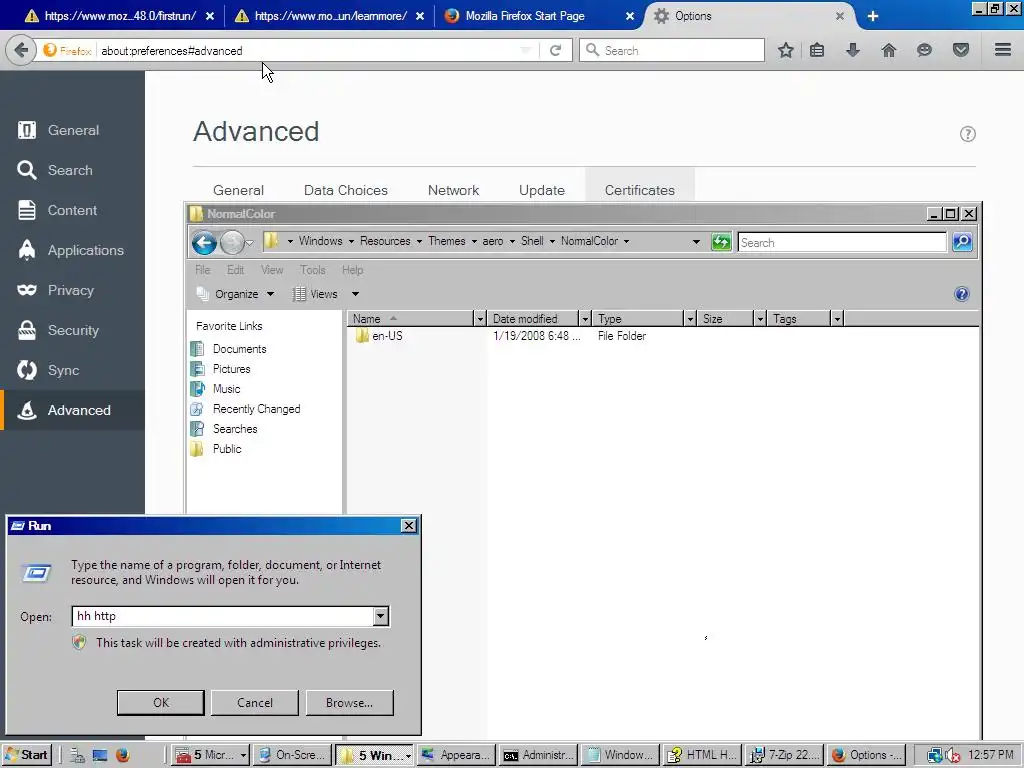1024x768 pixels.
Task: Switch to 7-Zip taskbar item
Action: click(x=784, y=755)
